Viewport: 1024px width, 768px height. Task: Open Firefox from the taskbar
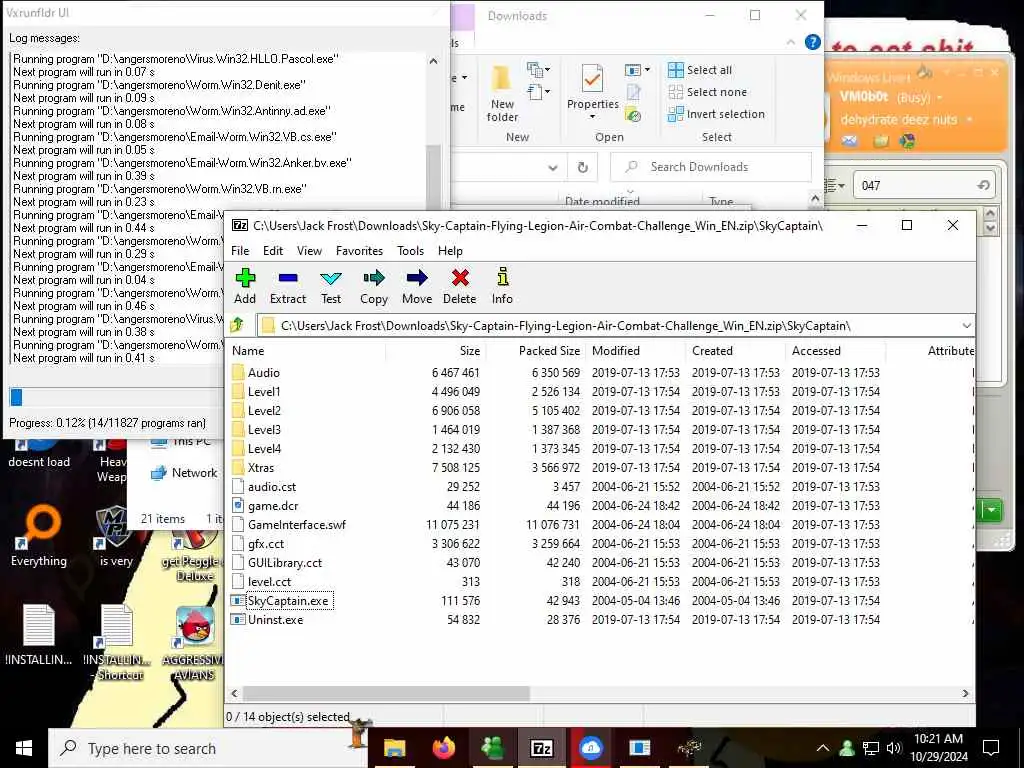click(x=444, y=748)
